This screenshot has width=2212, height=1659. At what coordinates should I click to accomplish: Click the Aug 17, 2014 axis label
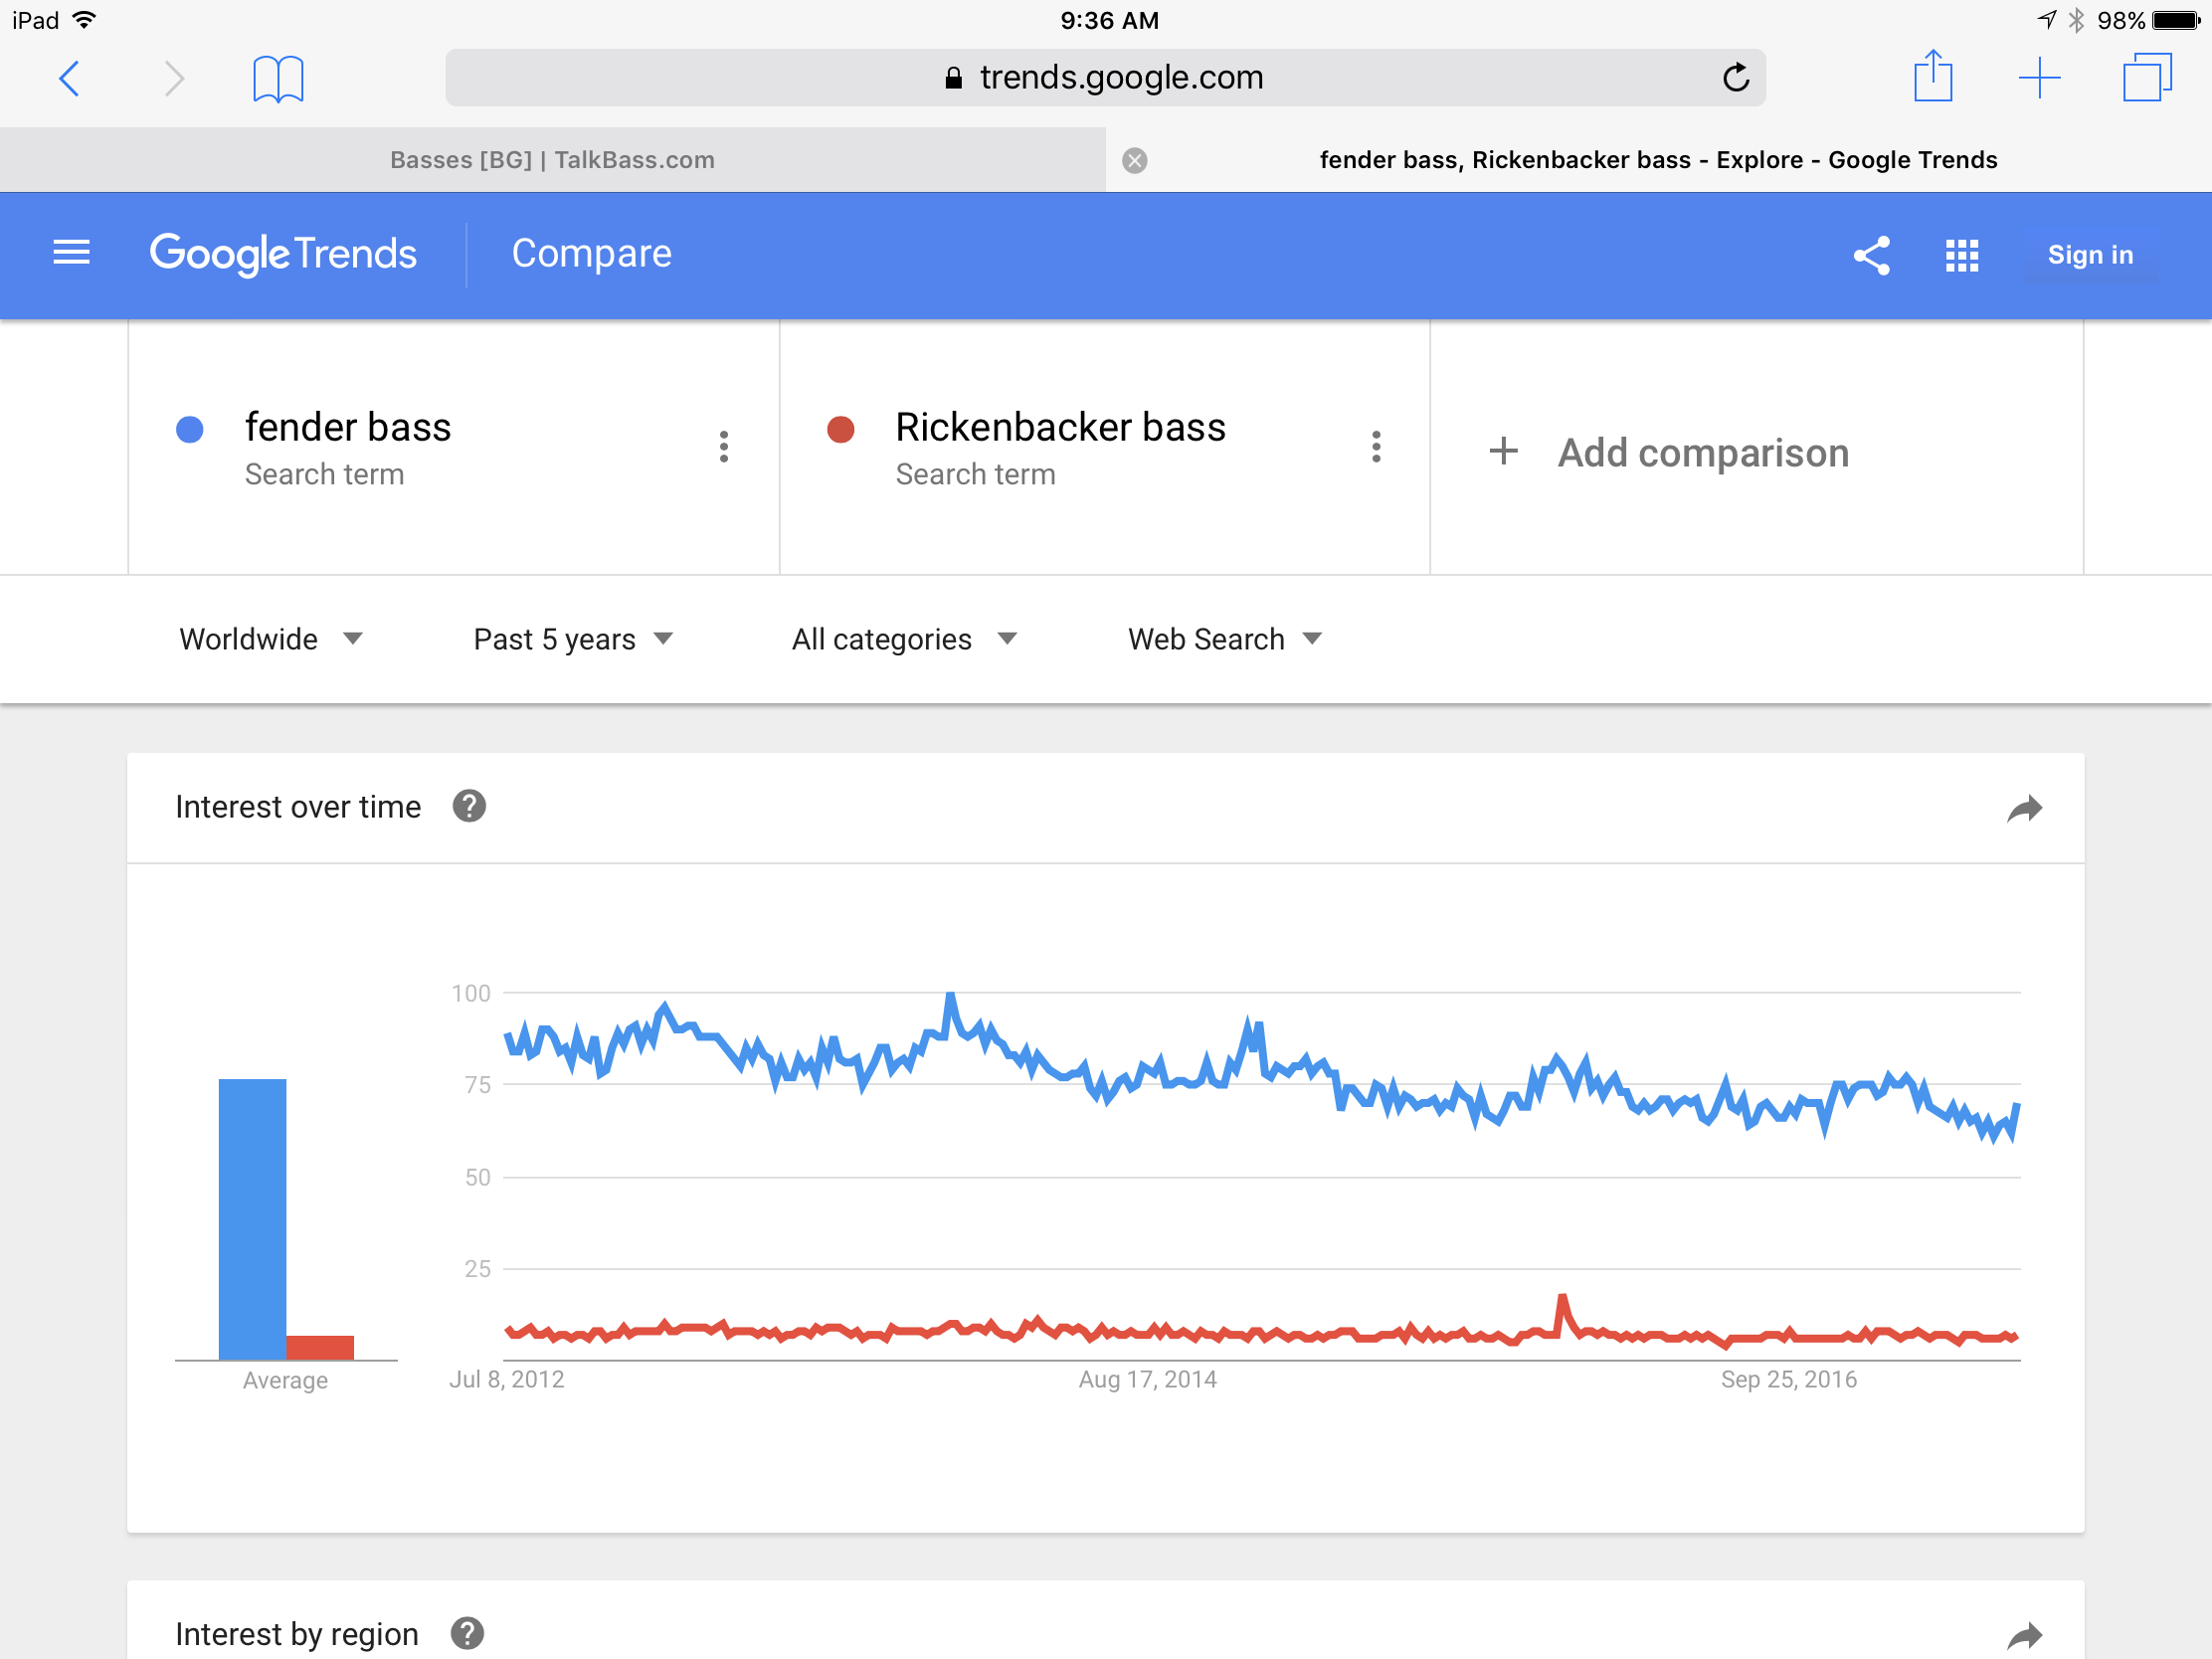pos(1148,1379)
